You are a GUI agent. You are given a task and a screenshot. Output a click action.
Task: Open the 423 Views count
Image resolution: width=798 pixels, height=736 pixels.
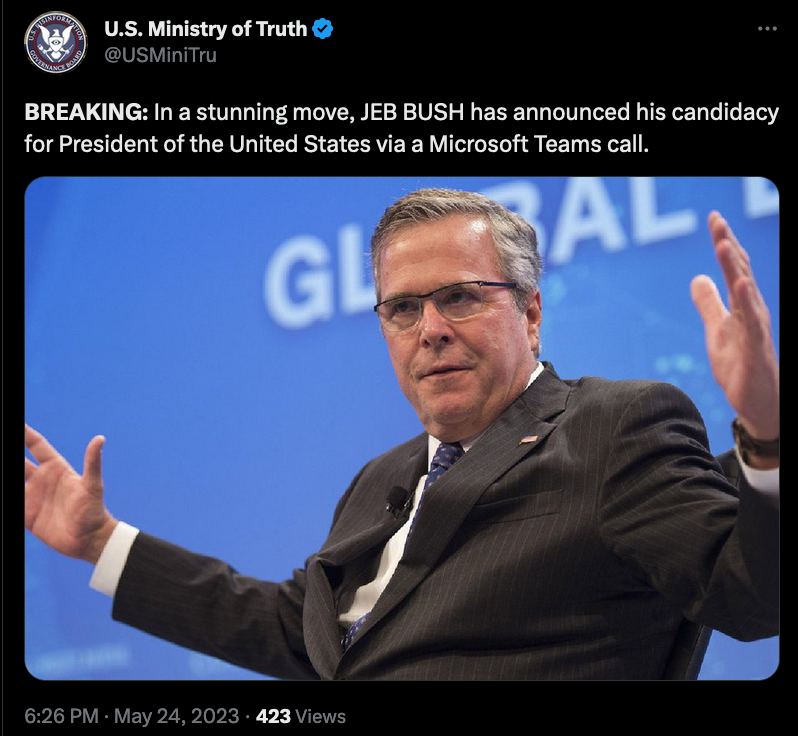[x=301, y=716]
